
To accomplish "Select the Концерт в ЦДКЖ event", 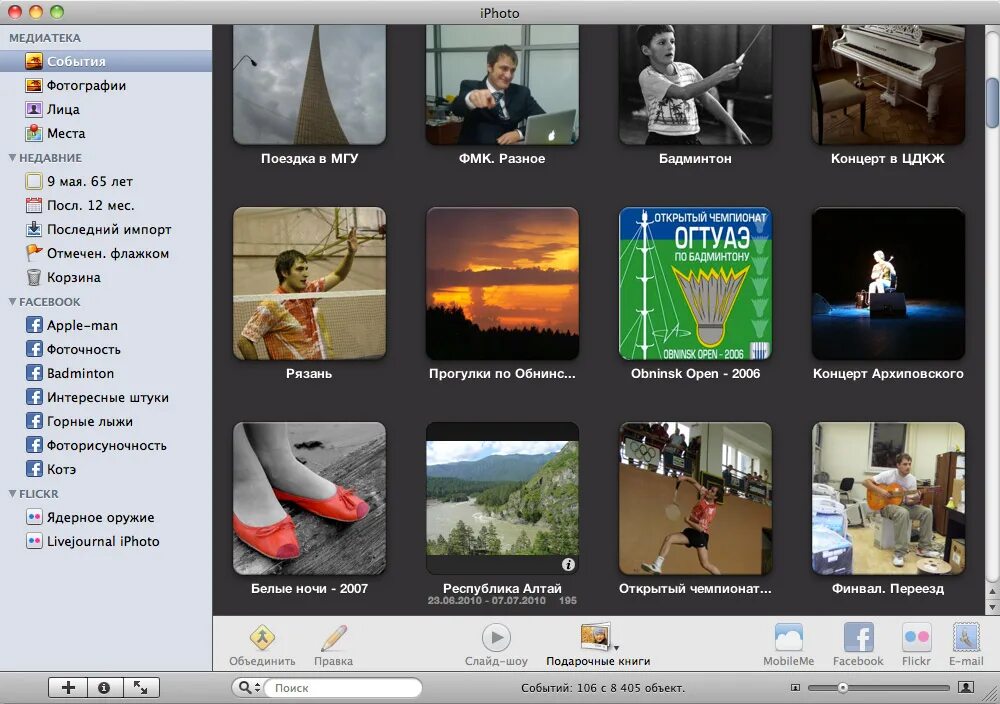I will pos(888,84).
